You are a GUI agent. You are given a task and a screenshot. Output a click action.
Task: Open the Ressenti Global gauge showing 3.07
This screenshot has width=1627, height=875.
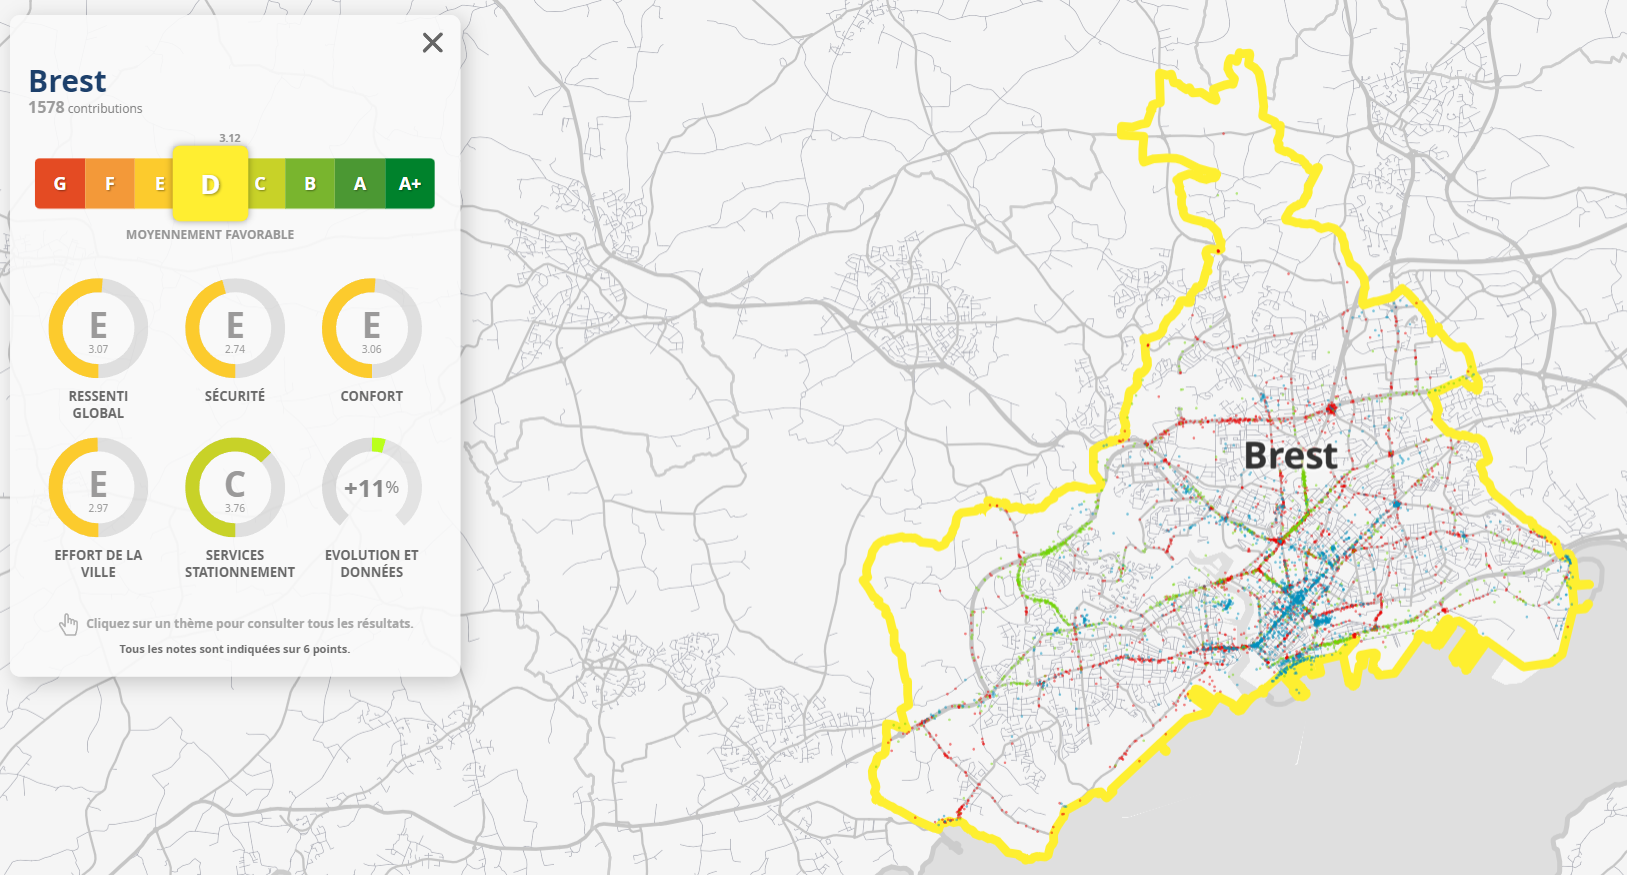pyautogui.click(x=98, y=328)
